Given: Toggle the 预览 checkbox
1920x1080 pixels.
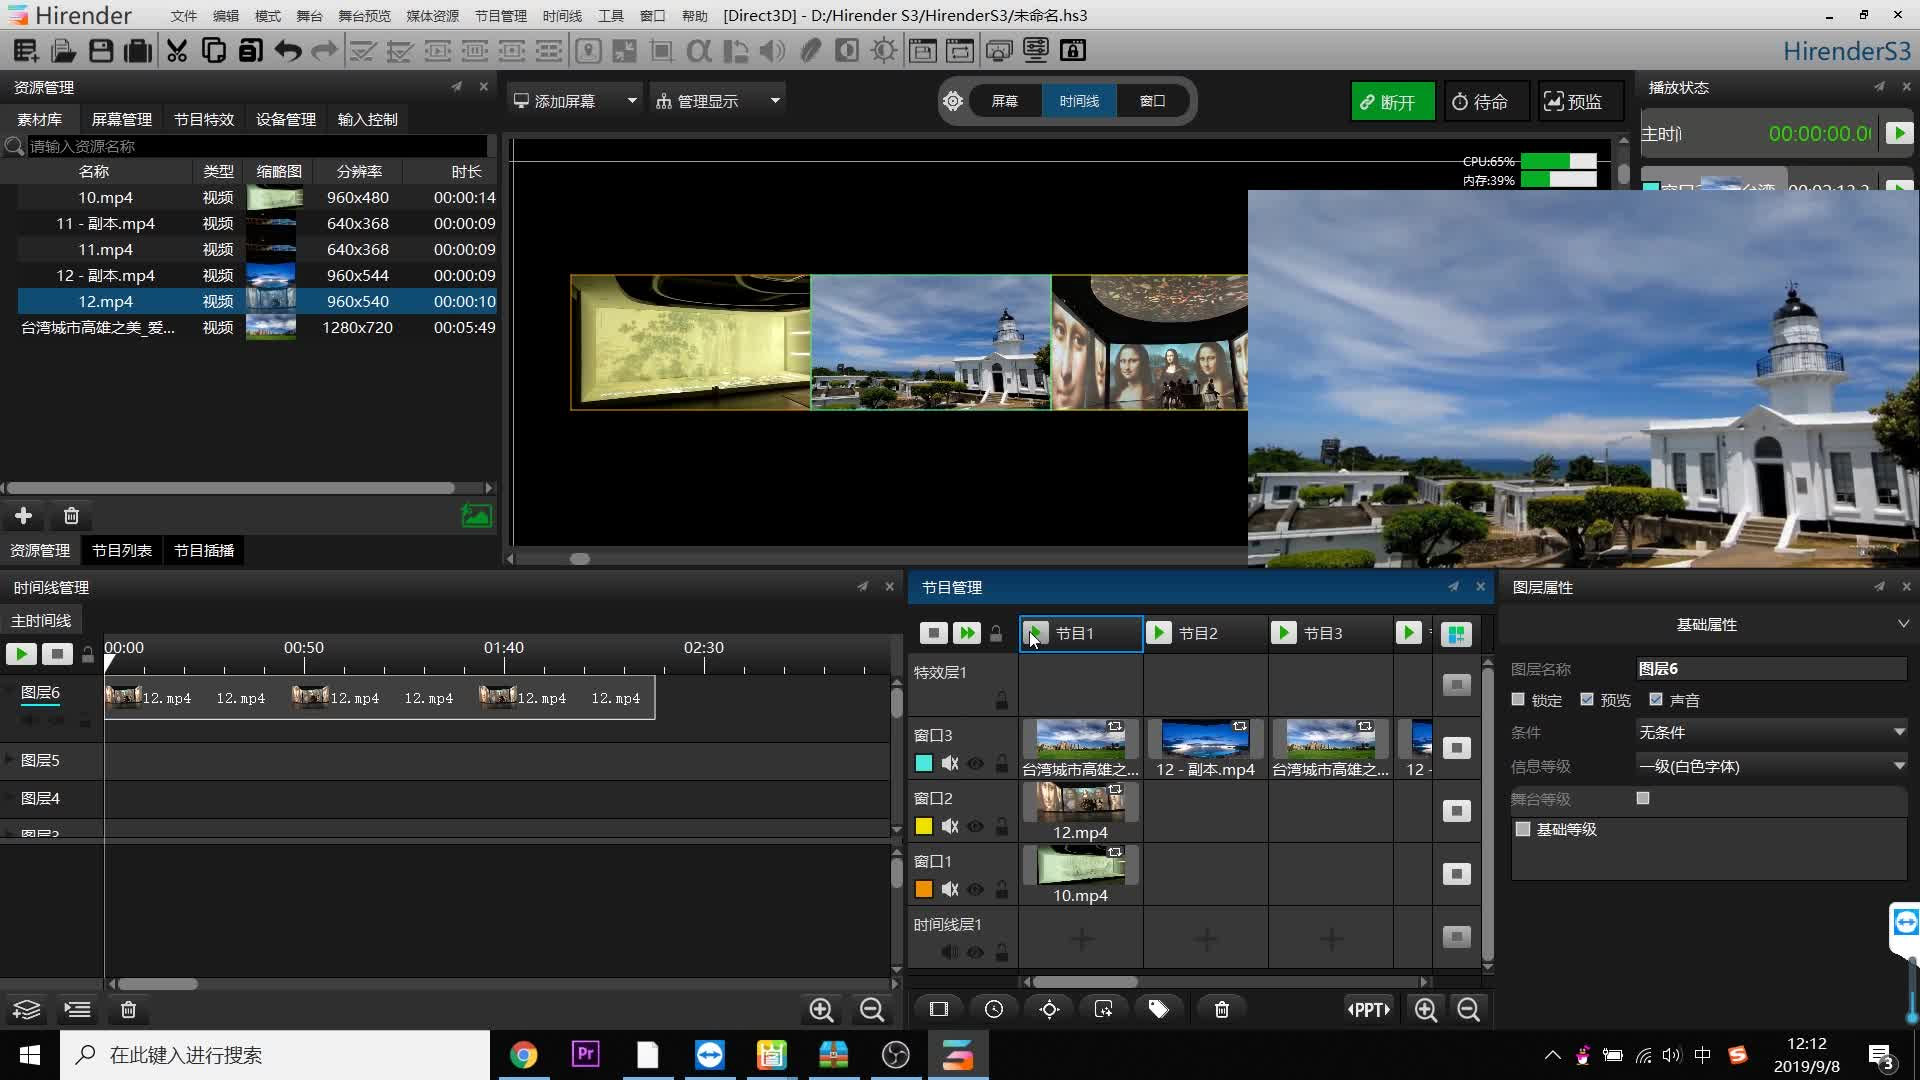Looking at the screenshot, I should pos(1587,699).
